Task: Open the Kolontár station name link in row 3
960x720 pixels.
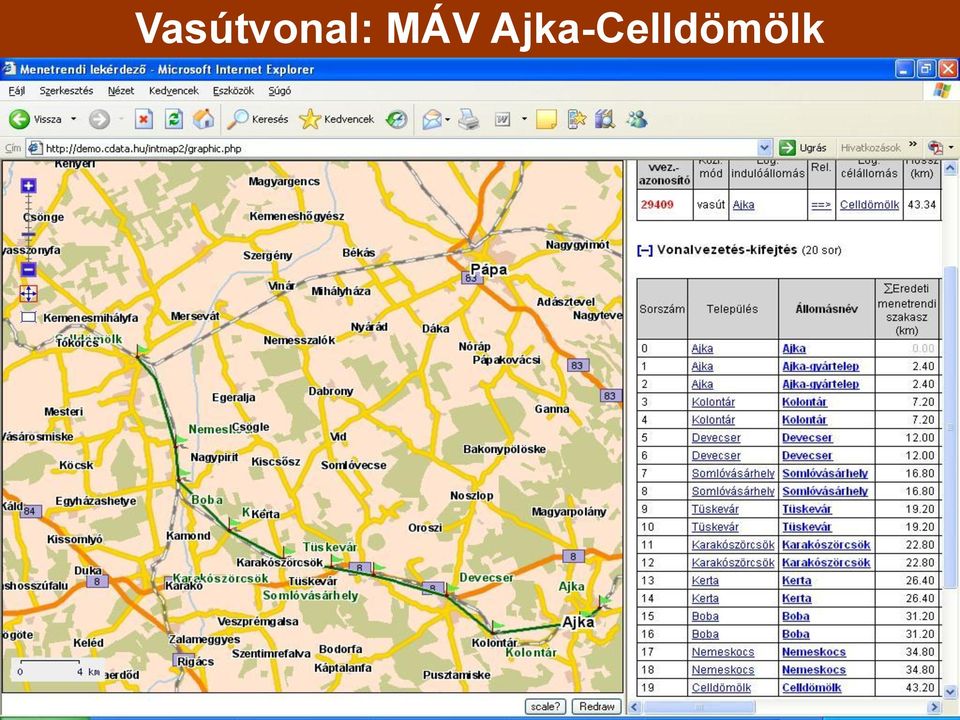Action: point(804,402)
